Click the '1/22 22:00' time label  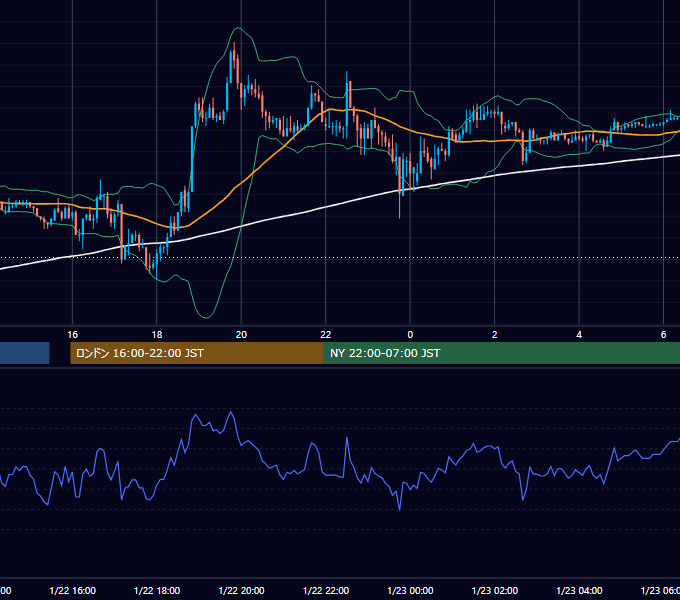click(x=326, y=590)
